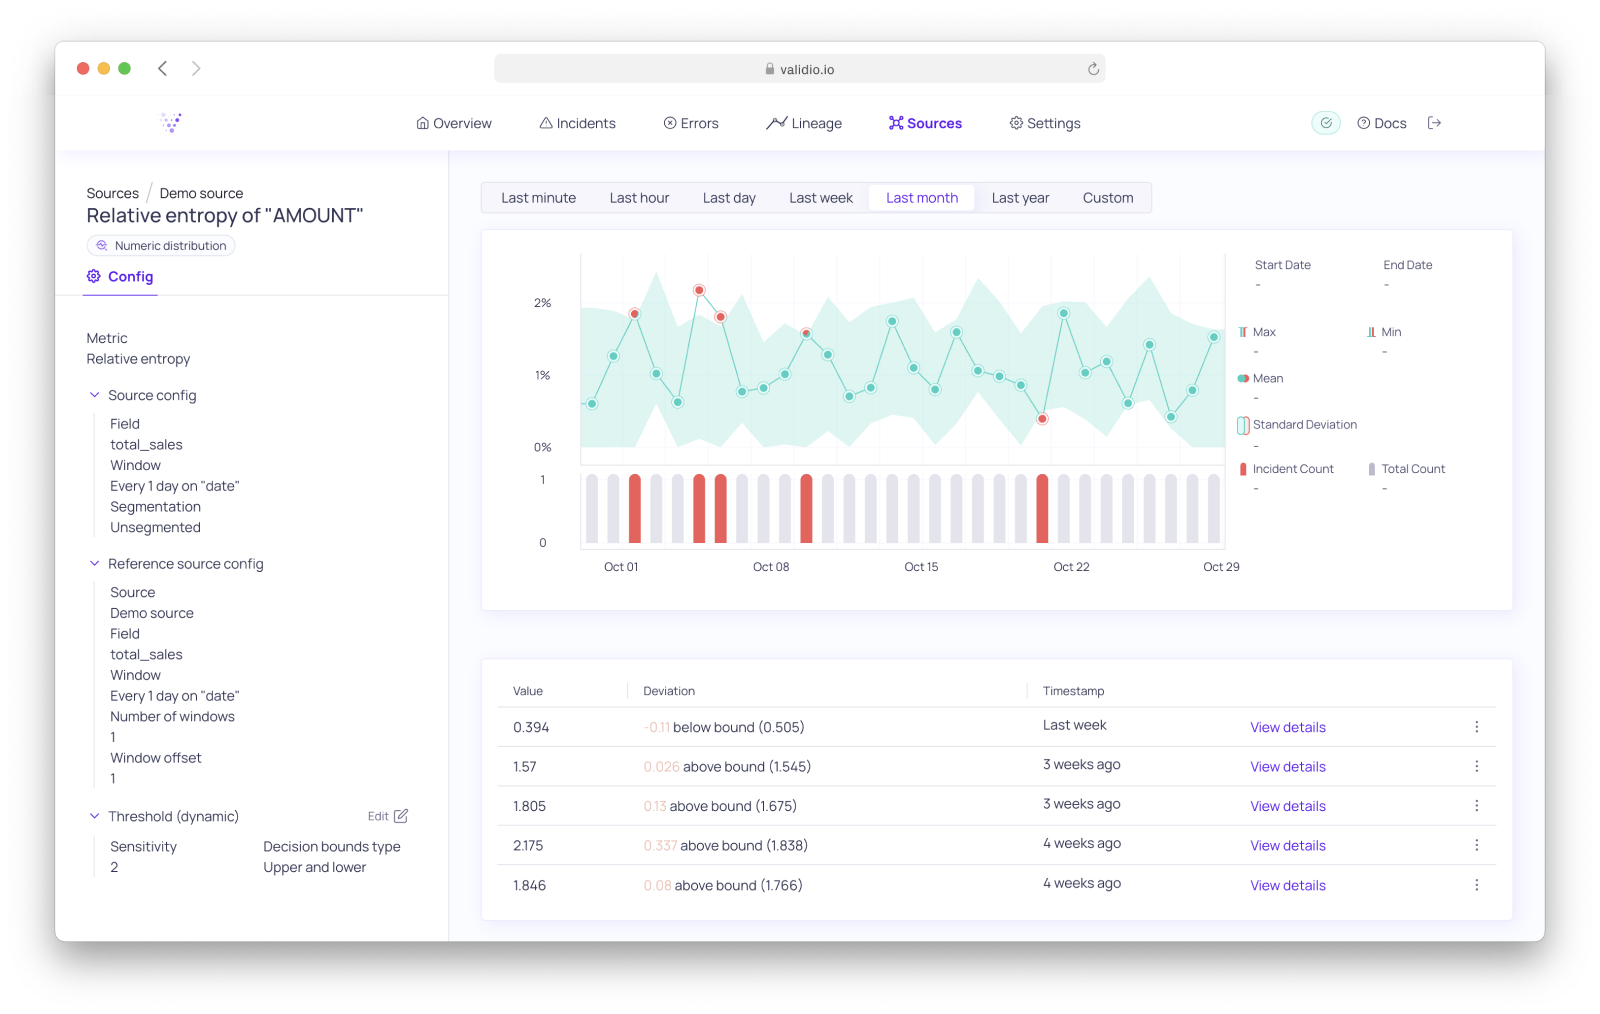The image size is (1600, 1014).
Task: Click the browser back arrow
Action: point(162,69)
